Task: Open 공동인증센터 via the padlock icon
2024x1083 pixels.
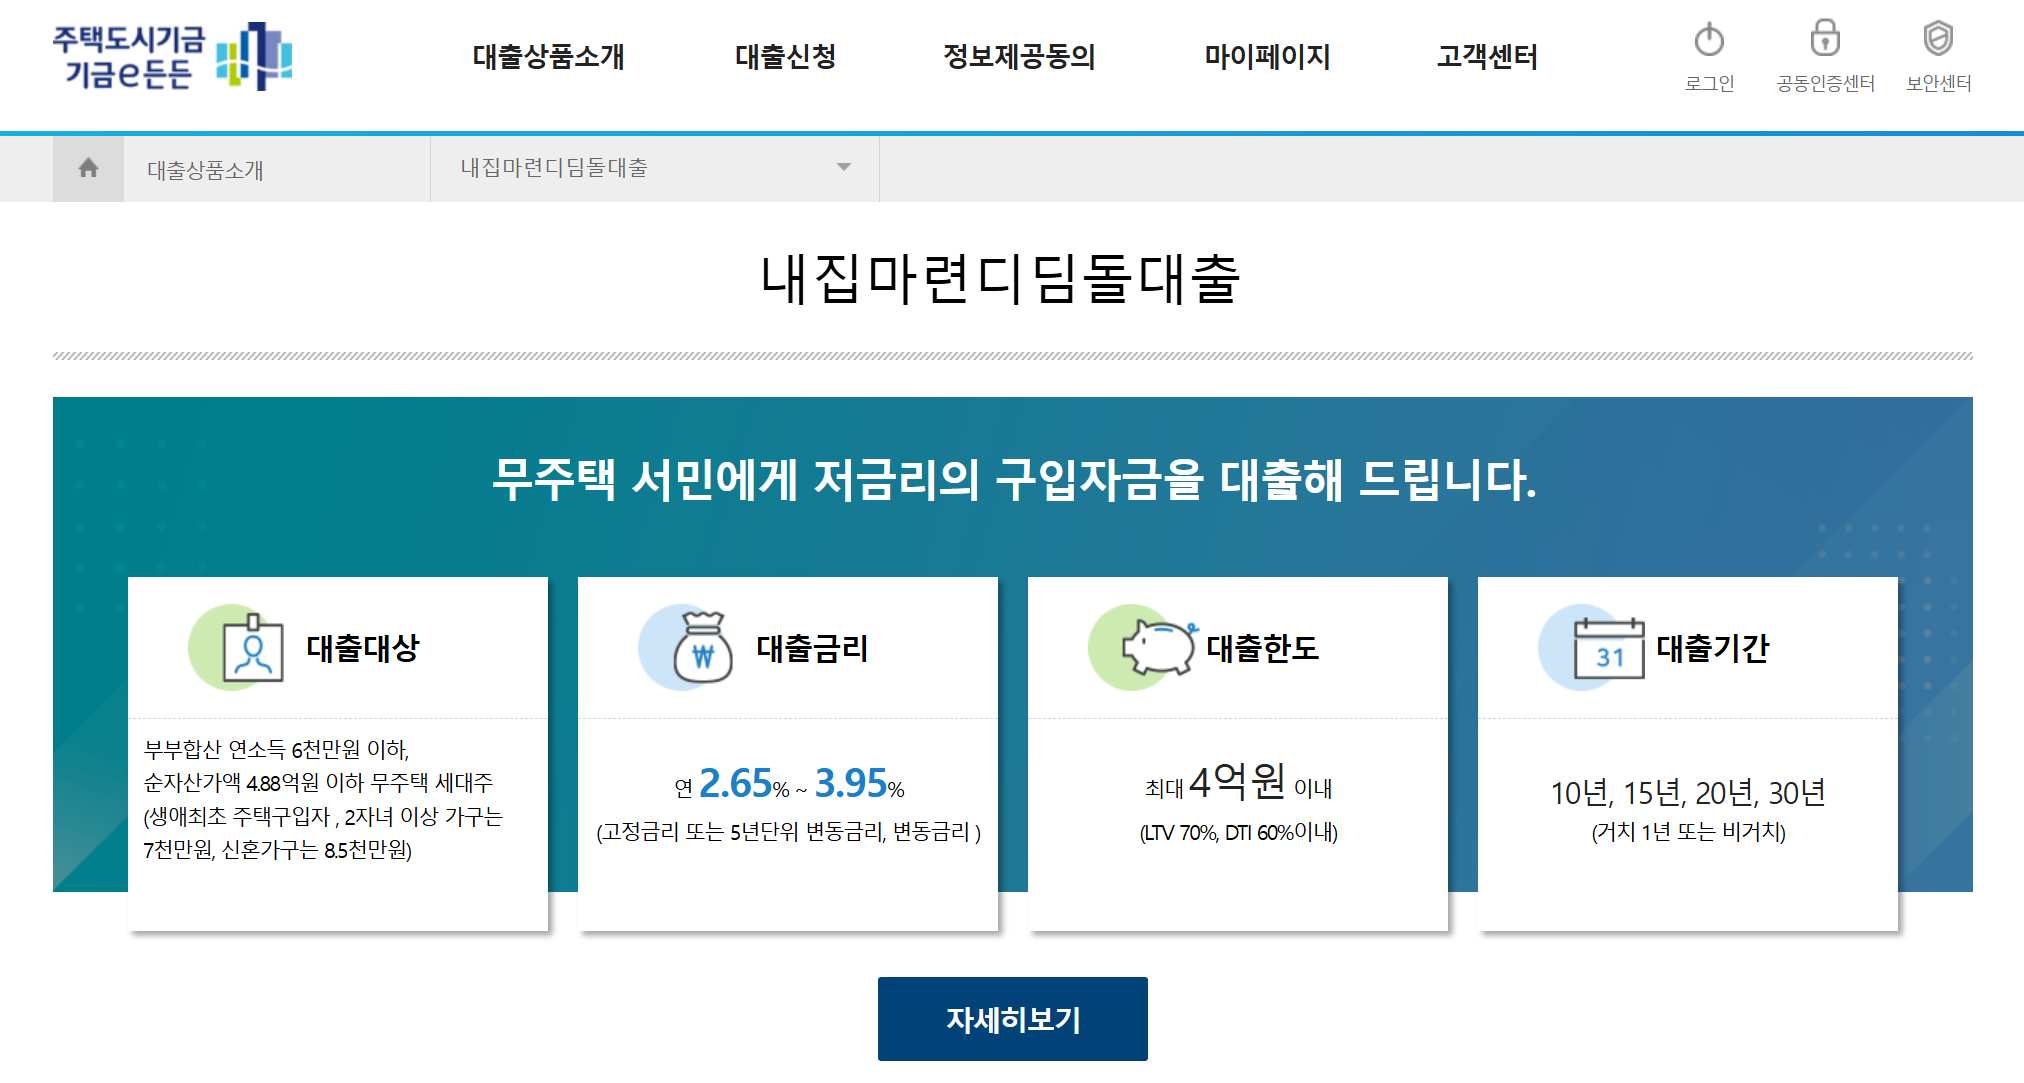Action: coord(1826,40)
